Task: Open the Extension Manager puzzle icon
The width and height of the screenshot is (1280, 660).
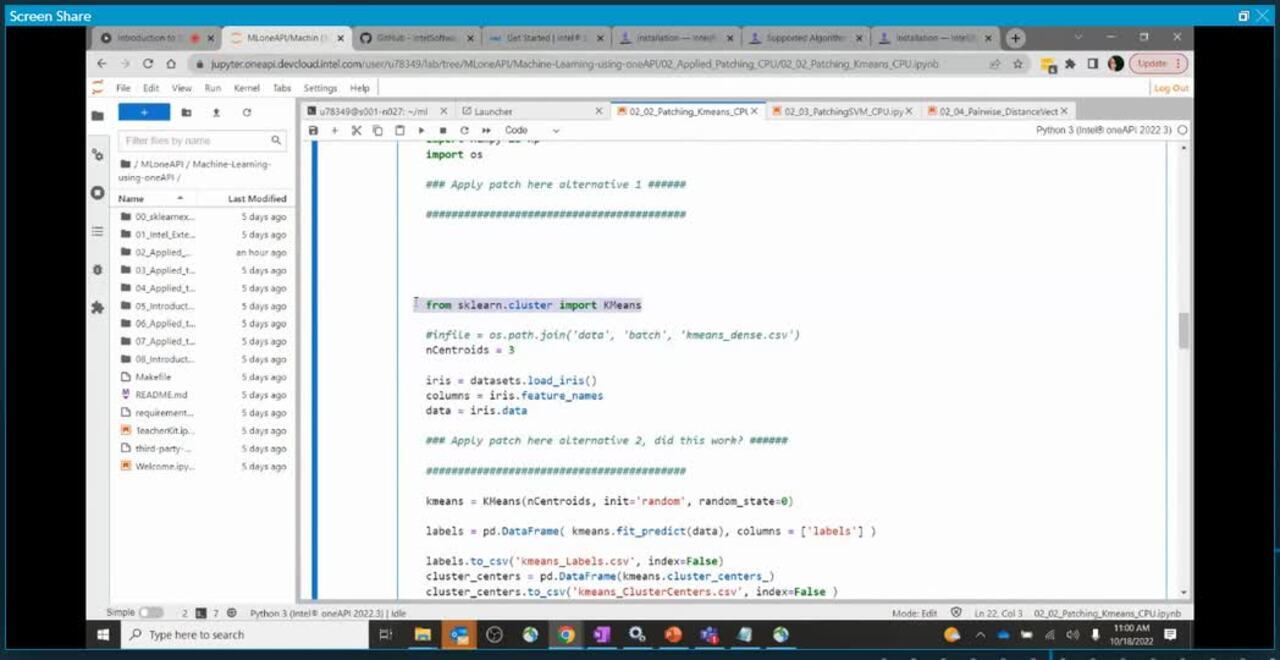Action: tap(97, 308)
